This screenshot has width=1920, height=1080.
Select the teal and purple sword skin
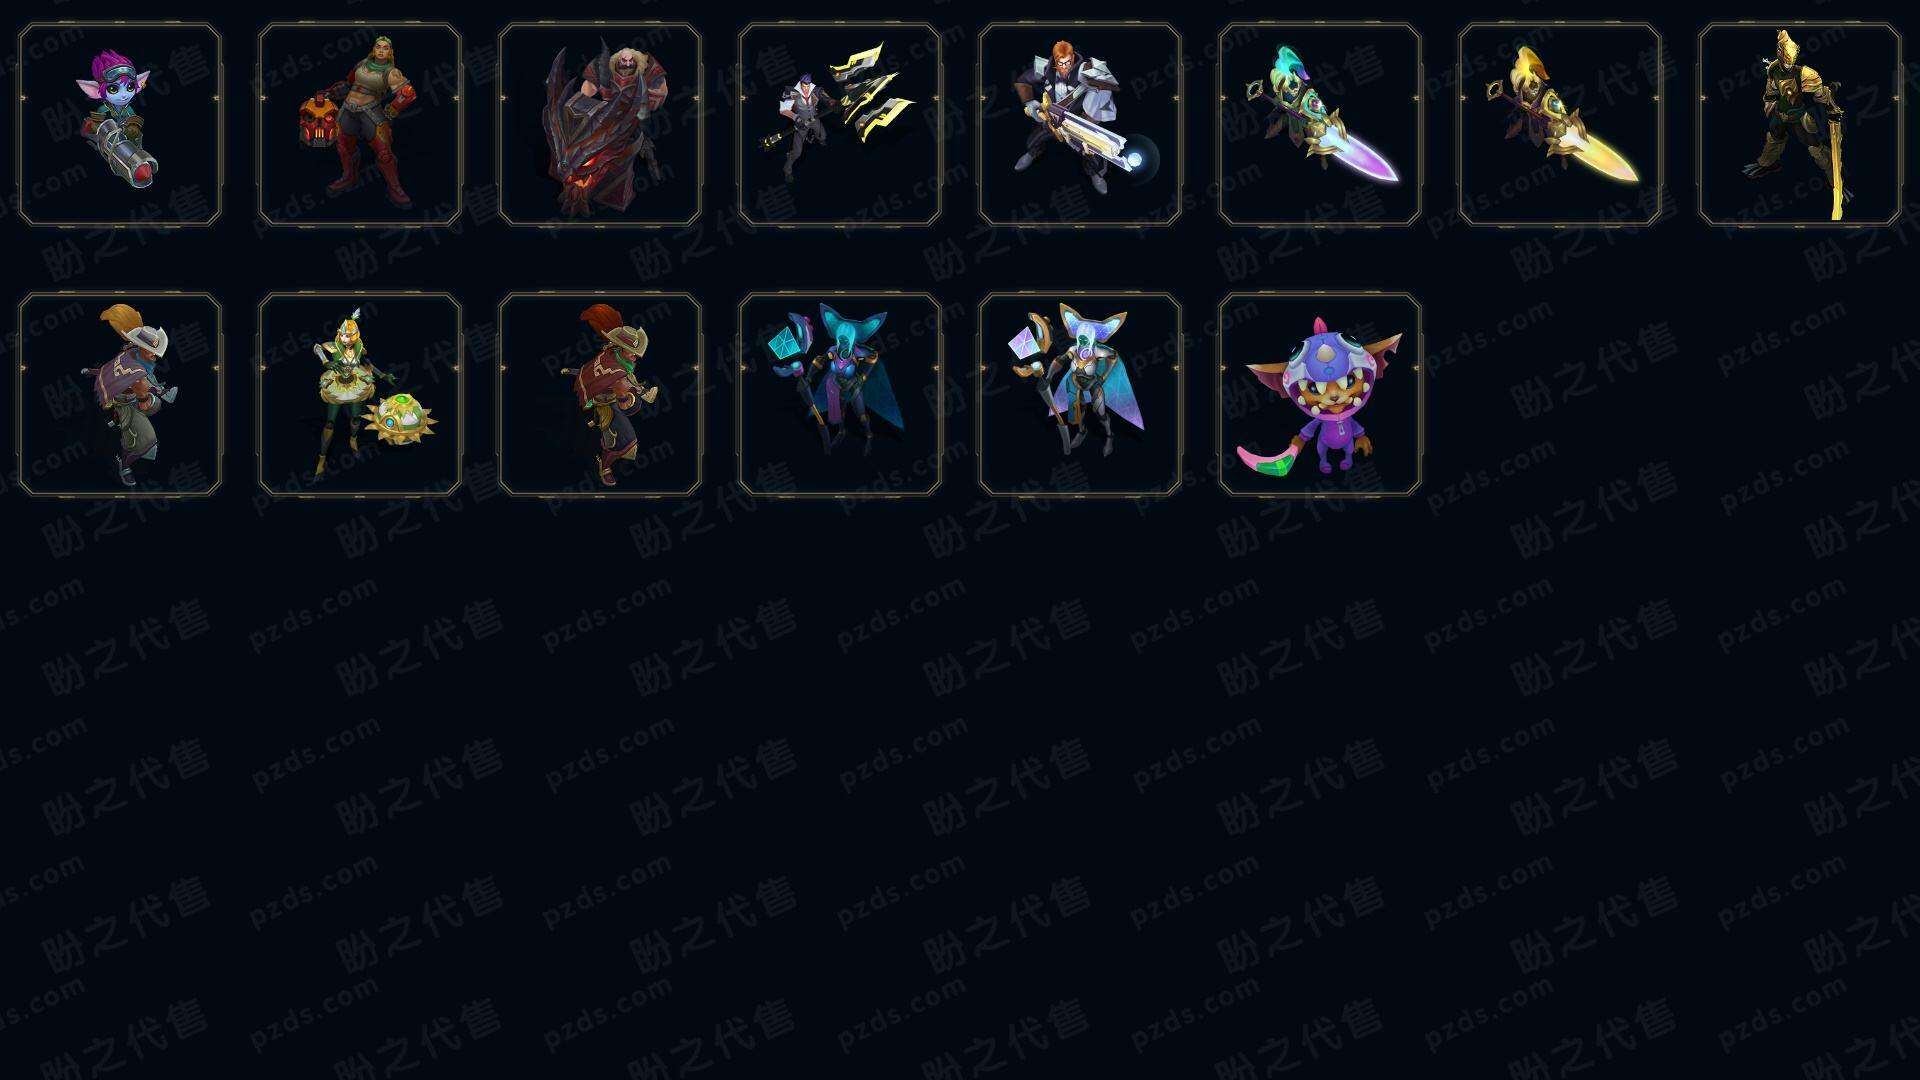tap(1320, 125)
